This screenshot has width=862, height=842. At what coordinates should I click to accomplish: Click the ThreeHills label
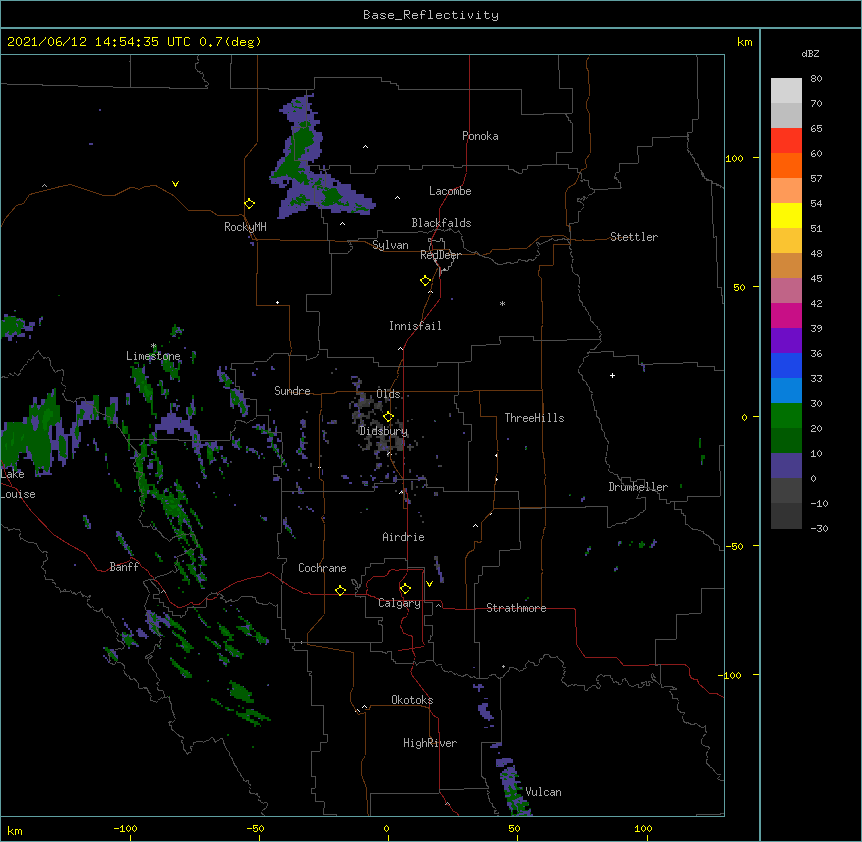tap(534, 418)
